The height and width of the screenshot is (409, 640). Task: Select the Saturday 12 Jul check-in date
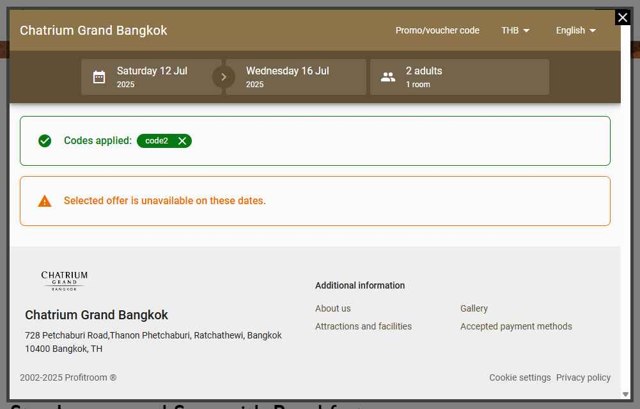click(151, 77)
